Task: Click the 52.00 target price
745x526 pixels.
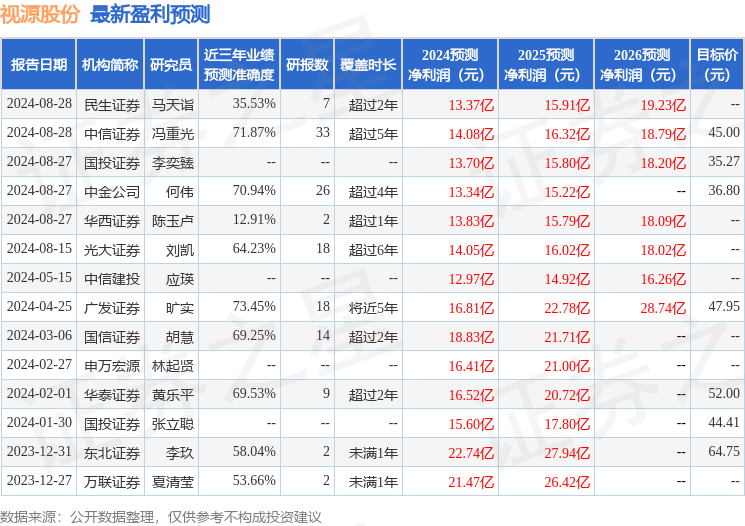Action: click(x=724, y=393)
